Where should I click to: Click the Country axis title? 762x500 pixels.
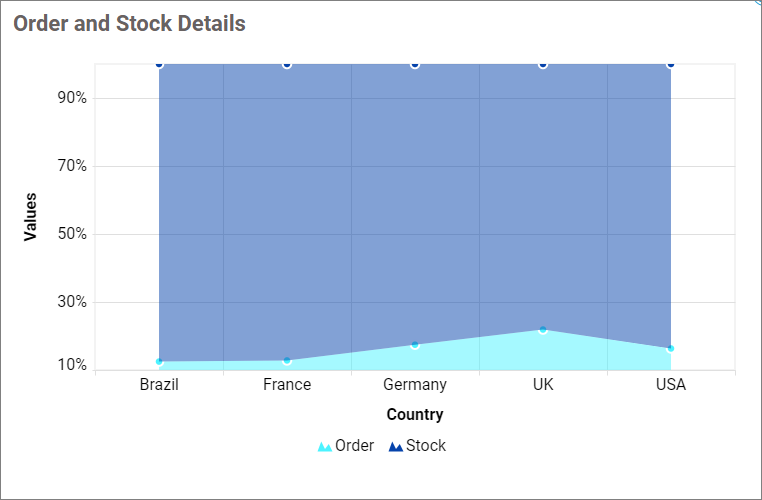tap(415, 414)
